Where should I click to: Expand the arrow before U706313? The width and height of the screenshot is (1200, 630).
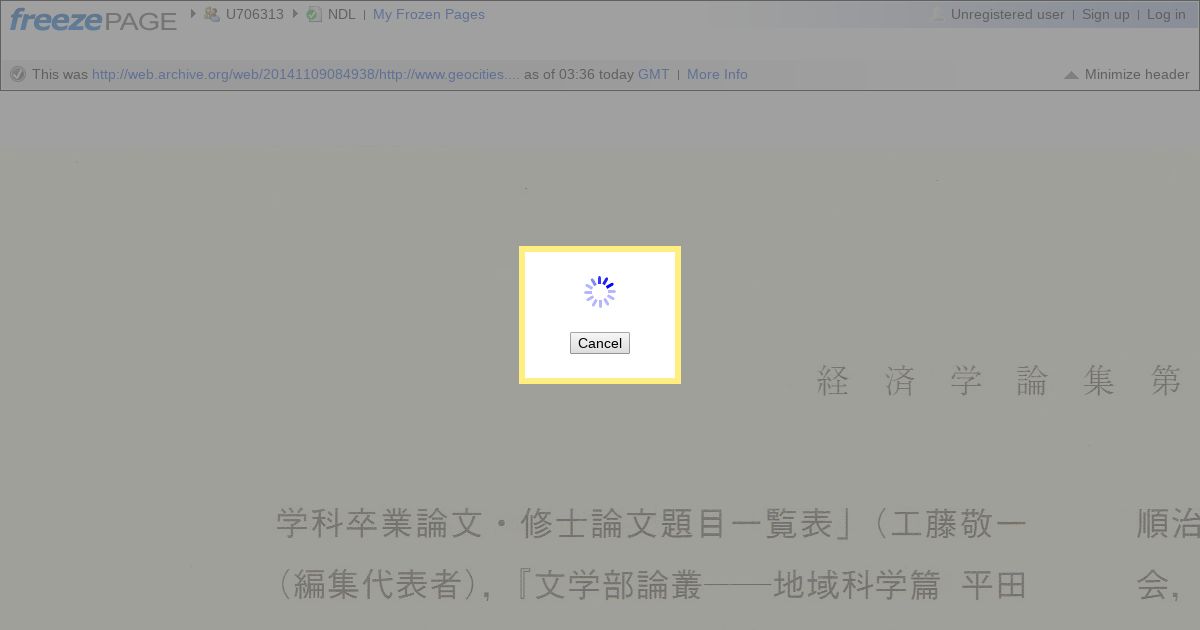[x=193, y=14]
